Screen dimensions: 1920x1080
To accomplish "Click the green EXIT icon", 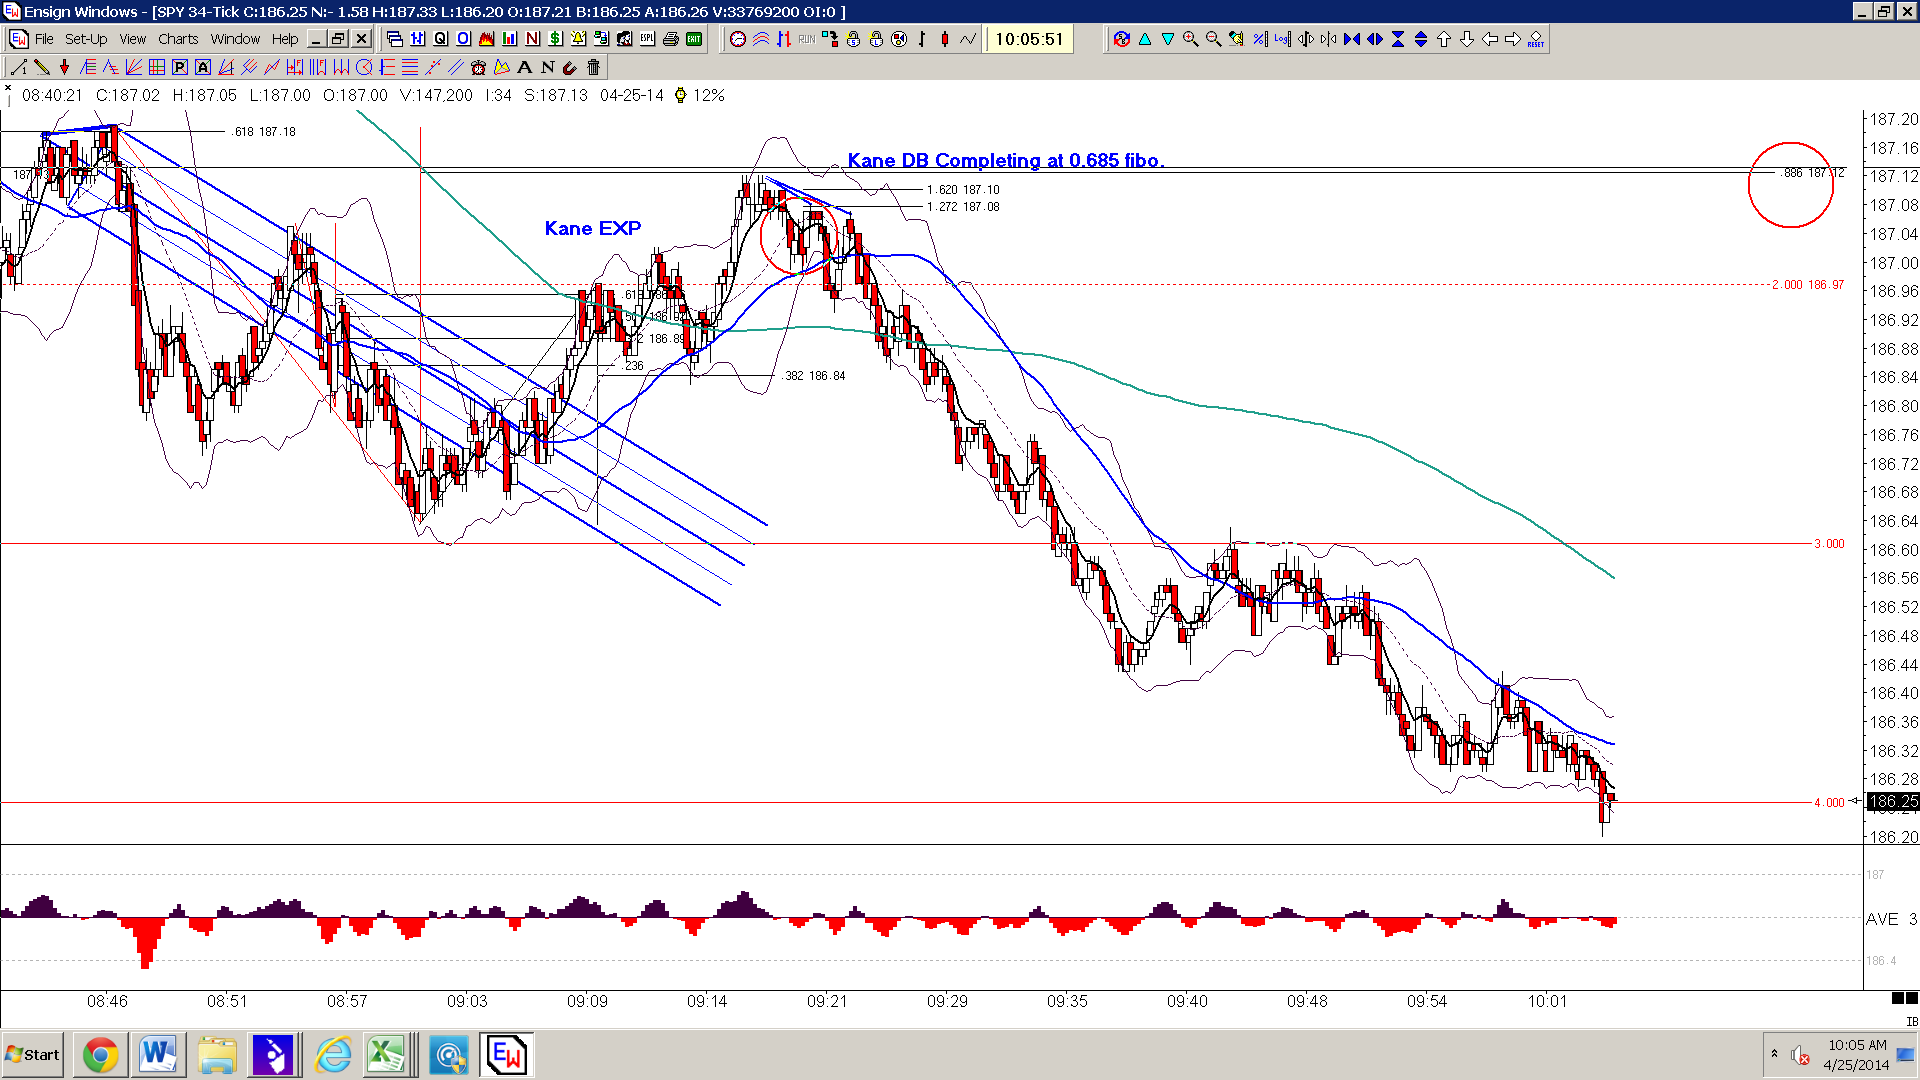I will (694, 39).
